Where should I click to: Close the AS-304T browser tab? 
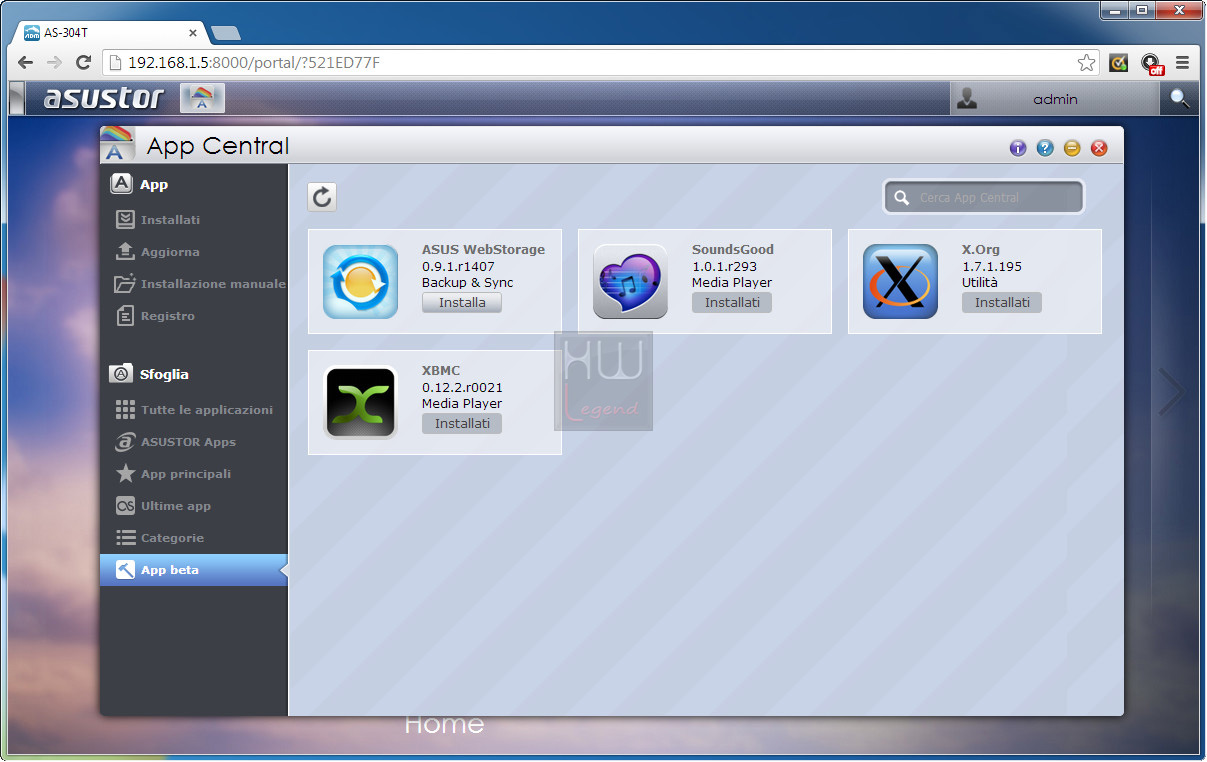click(x=193, y=32)
